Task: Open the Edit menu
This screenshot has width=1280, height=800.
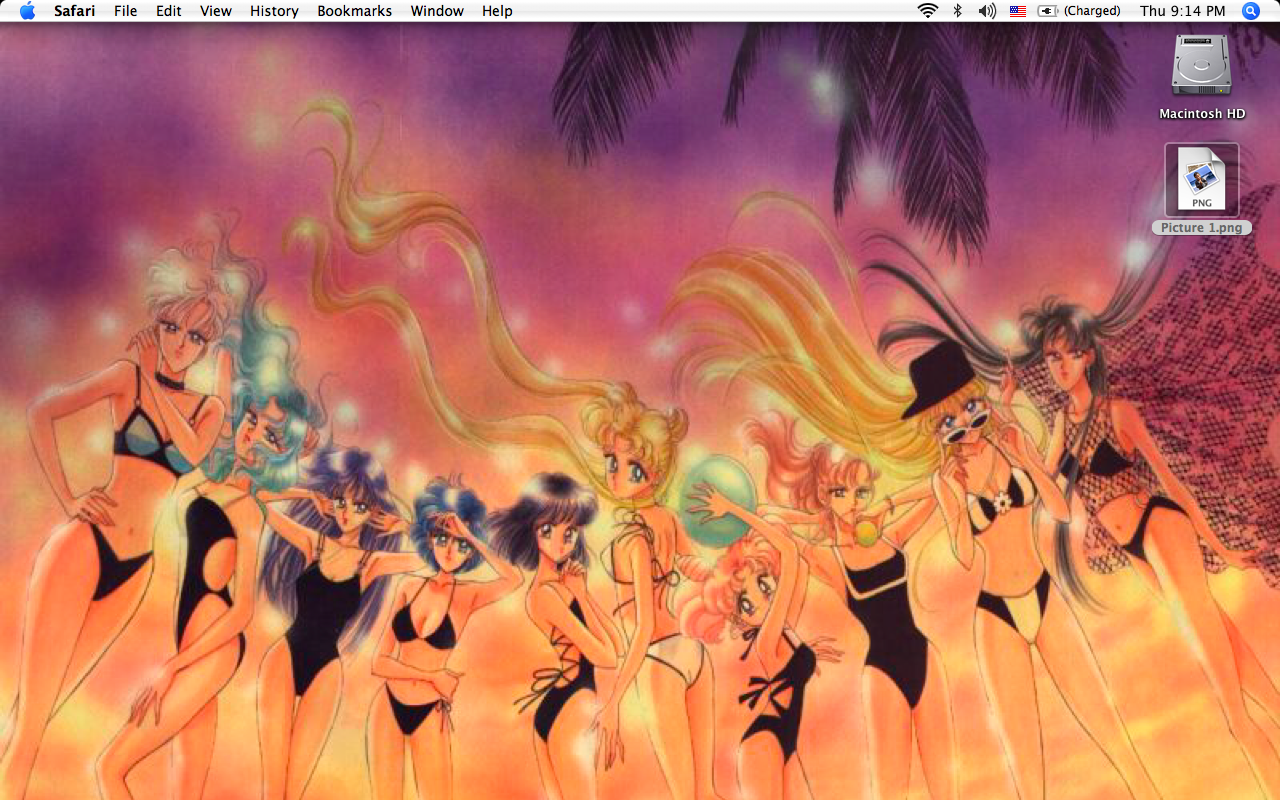Action: click(169, 11)
